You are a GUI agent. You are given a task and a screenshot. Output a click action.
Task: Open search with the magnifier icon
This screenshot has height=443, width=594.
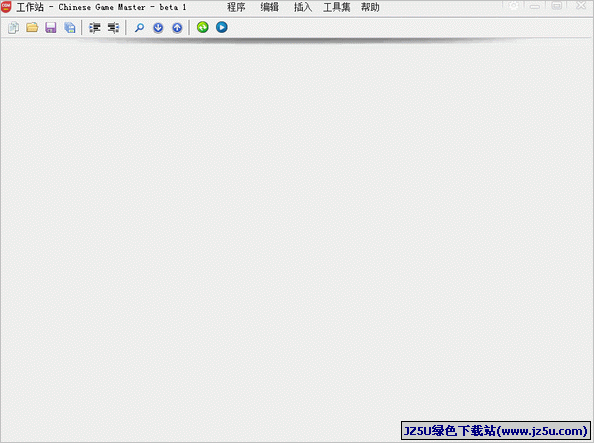pyautogui.click(x=139, y=28)
